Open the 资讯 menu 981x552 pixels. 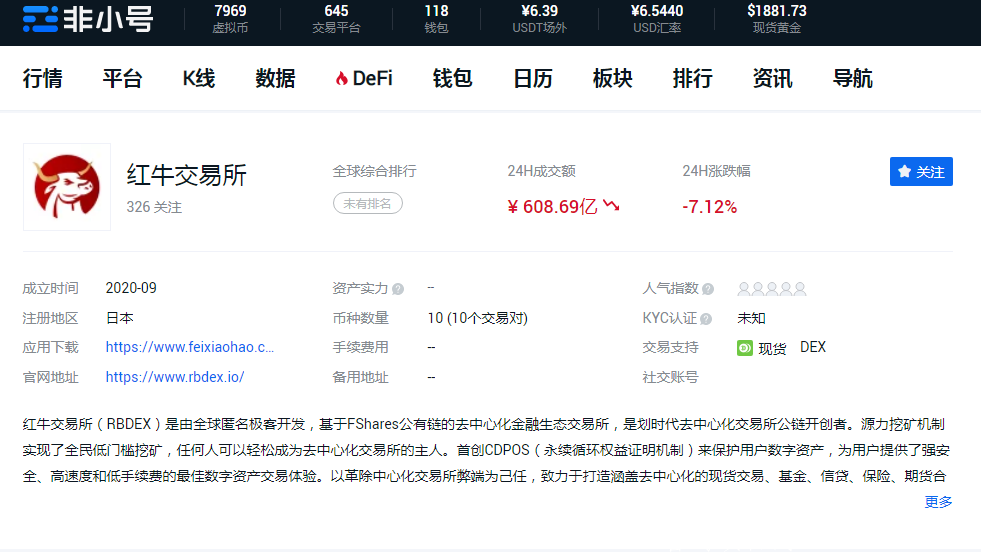pos(773,79)
